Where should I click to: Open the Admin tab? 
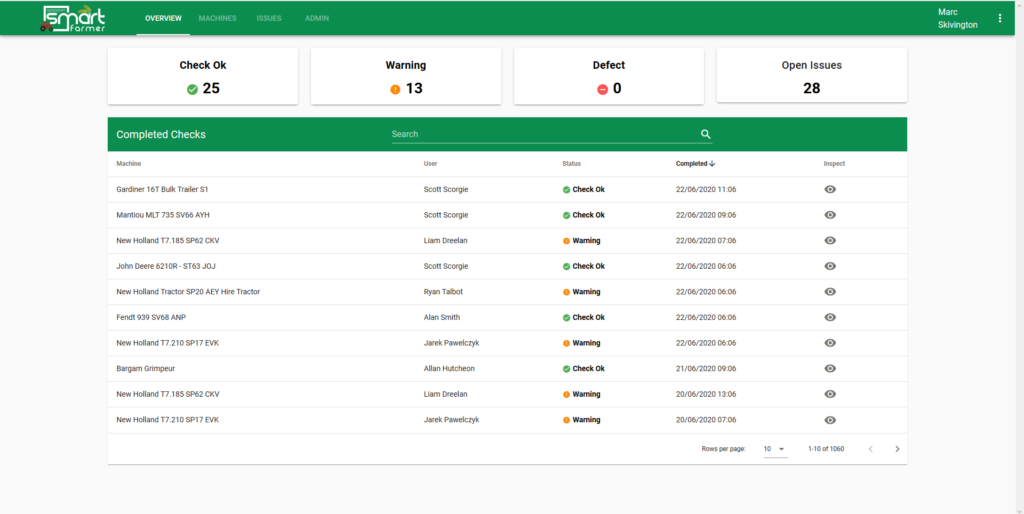coord(317,18)
